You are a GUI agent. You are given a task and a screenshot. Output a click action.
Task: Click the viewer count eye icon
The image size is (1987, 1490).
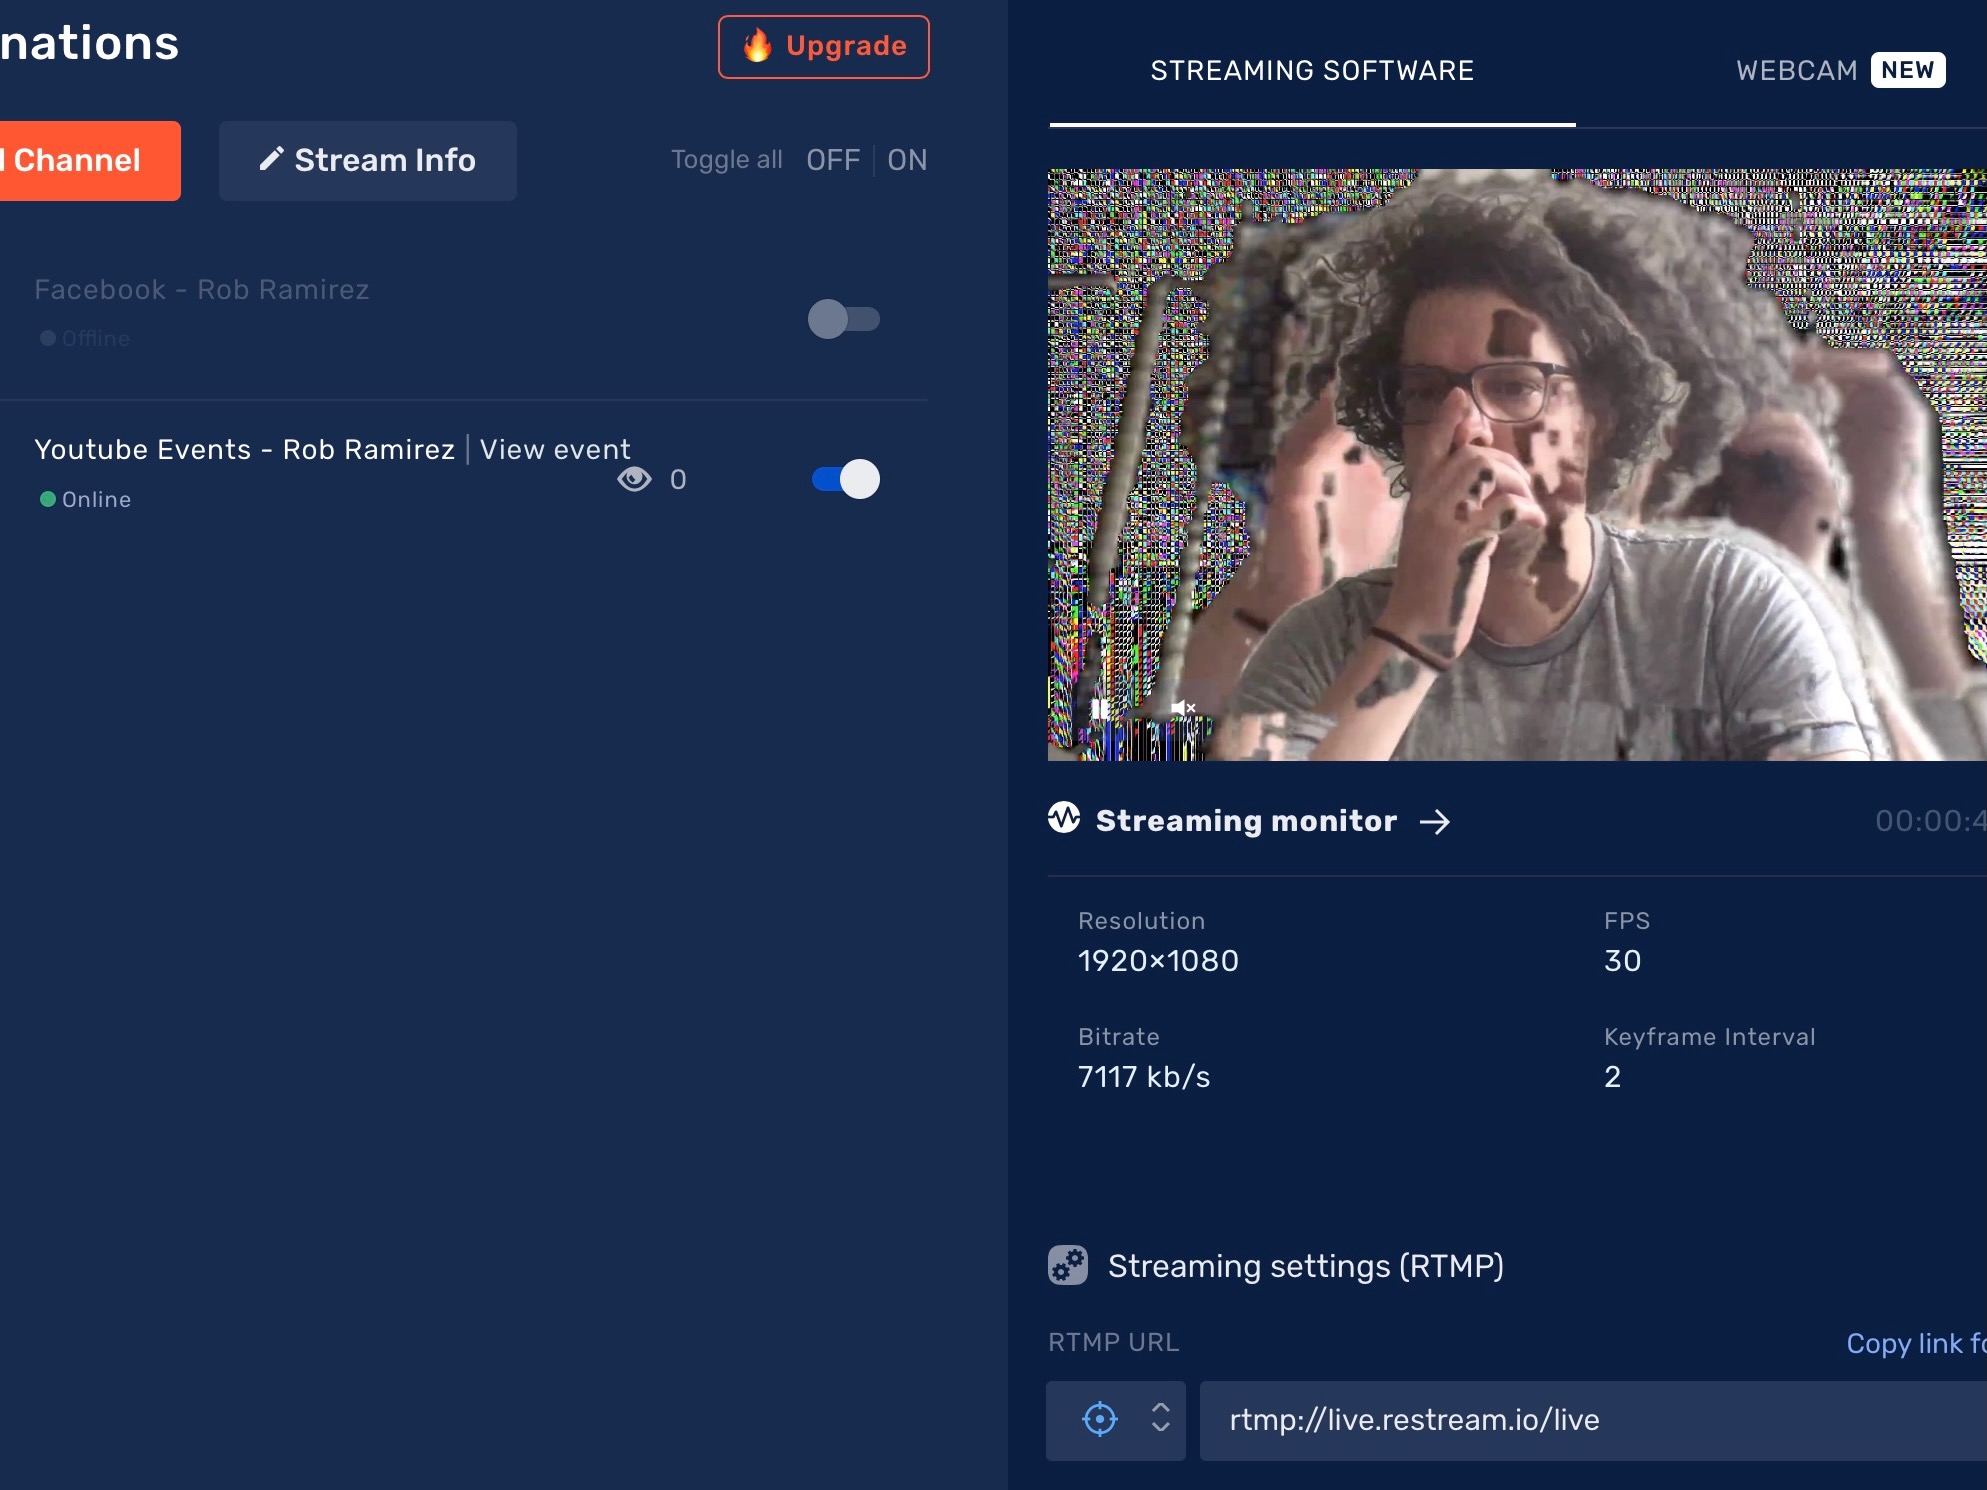click(x=634, y=480)
